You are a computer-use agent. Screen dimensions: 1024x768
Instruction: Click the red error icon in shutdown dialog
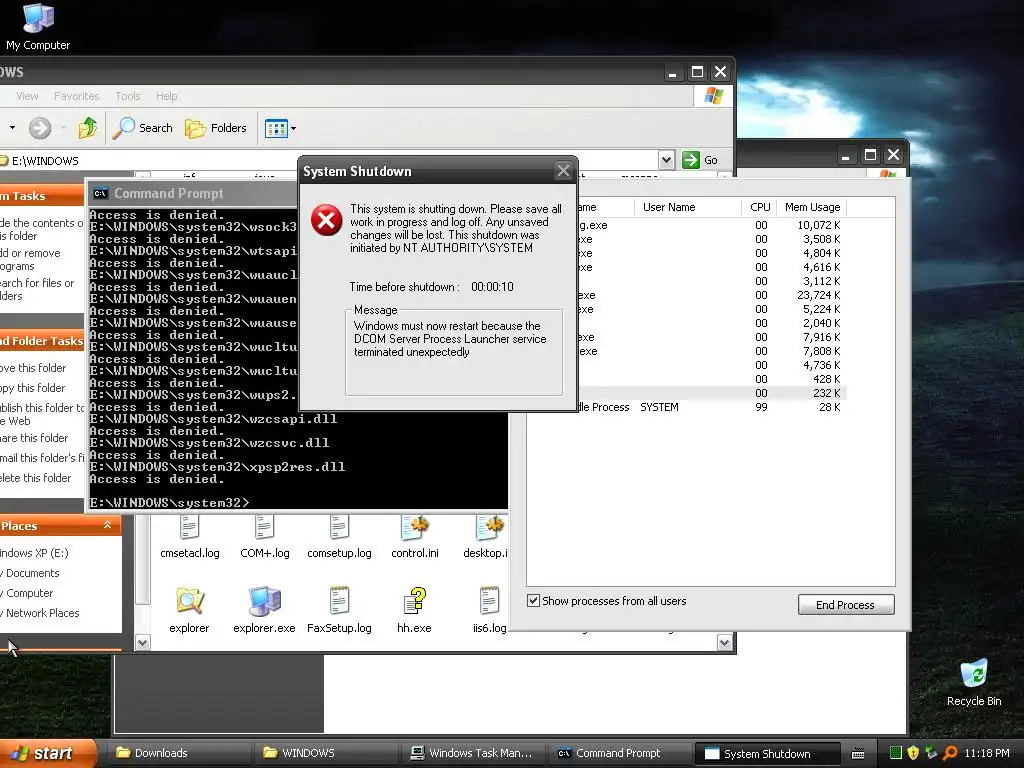pyautogui.click(x=327, y=219)
